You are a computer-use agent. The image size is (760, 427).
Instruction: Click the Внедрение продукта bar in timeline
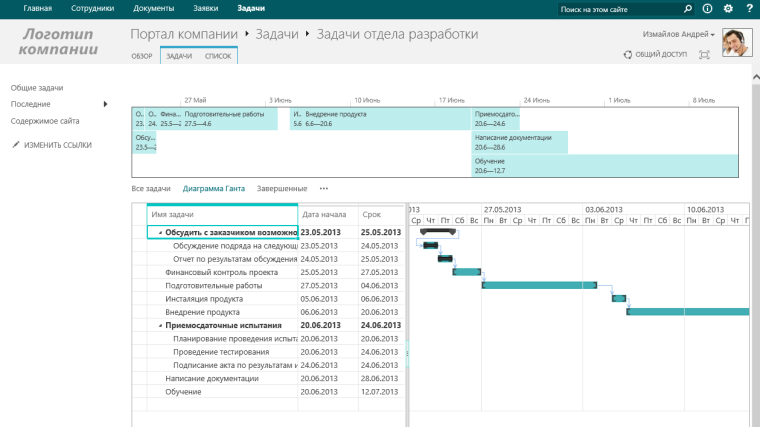[381, 119]
